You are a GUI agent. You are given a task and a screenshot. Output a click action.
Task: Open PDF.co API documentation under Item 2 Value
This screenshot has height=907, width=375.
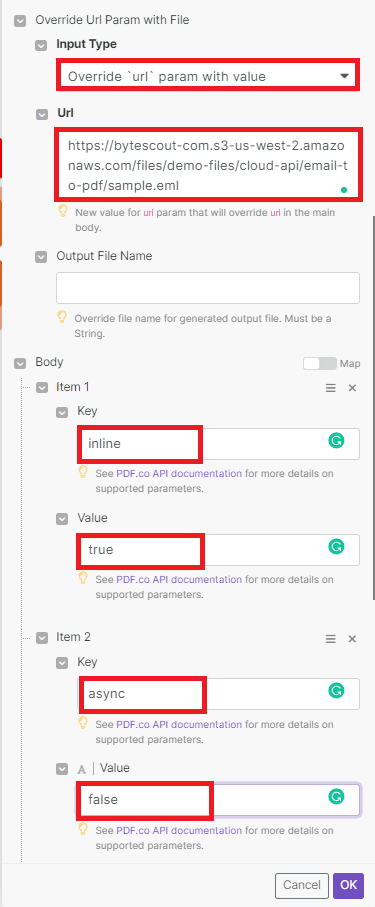click(179, 830)
